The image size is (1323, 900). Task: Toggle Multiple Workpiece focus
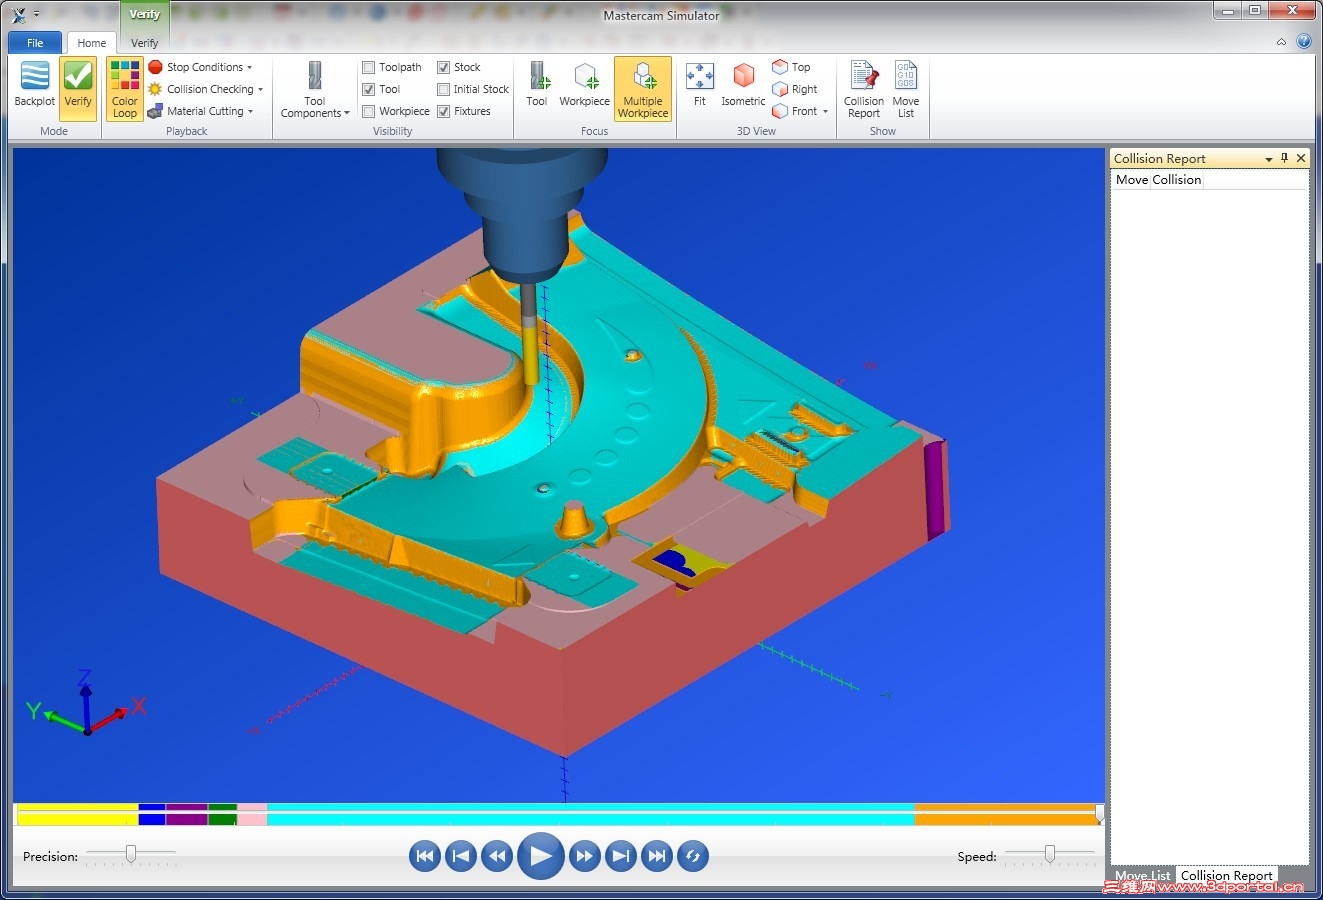[643, 89]
